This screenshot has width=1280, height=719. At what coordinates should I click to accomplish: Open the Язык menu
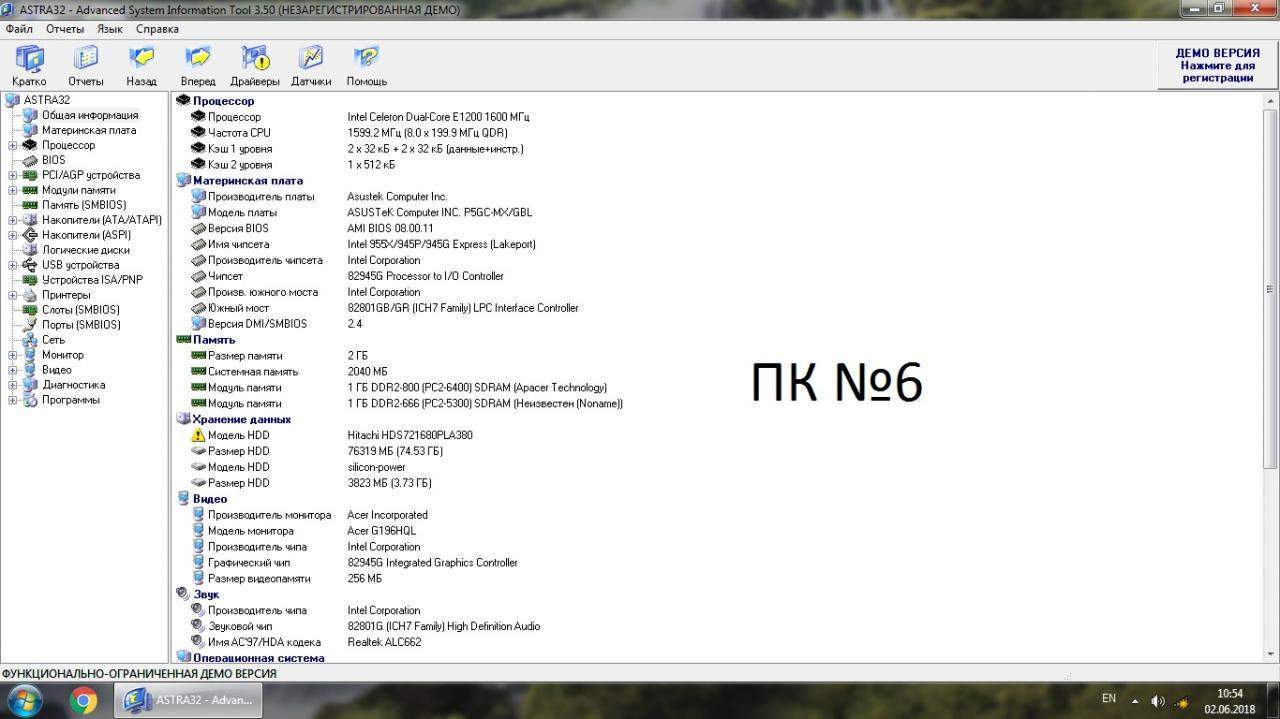click(110, 29)
